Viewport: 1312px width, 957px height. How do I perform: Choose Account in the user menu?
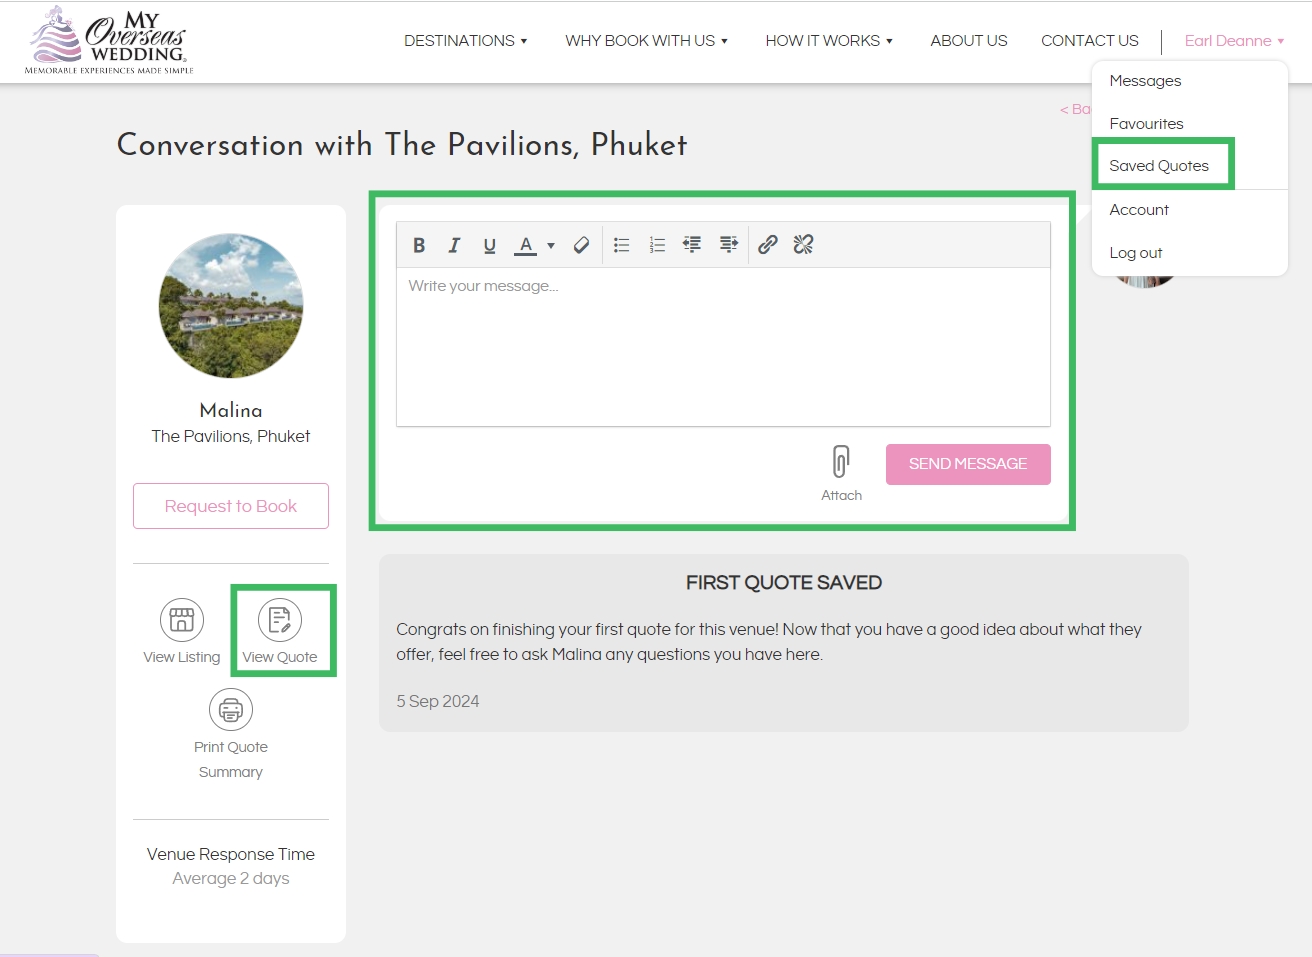[1139, 210]
